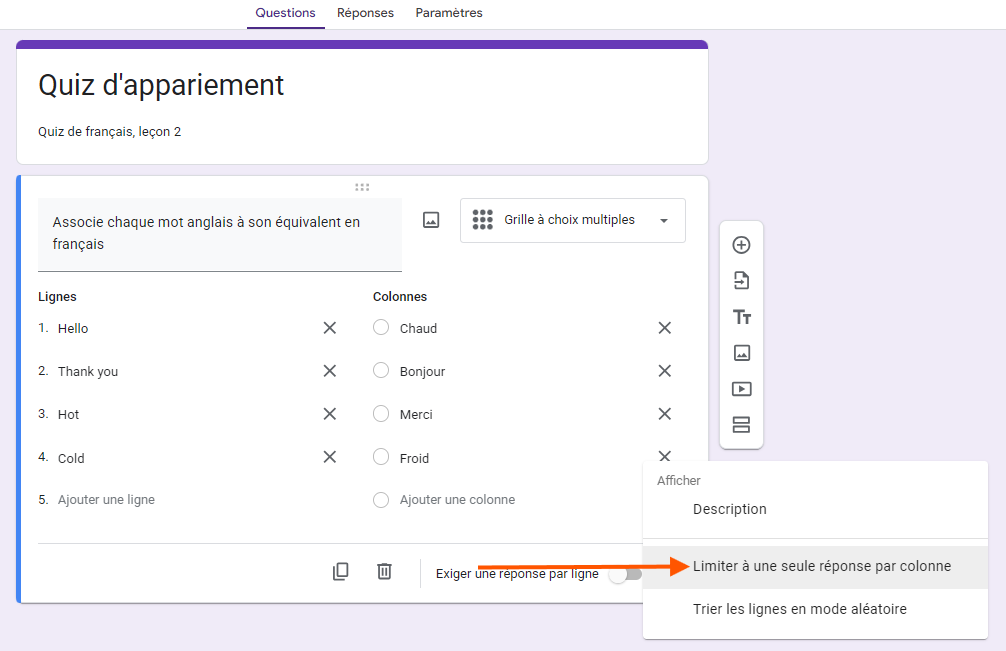This screenshot has height=651, width=1006.
Task: Switch to the Réponses tab
Action: point(365,13)
